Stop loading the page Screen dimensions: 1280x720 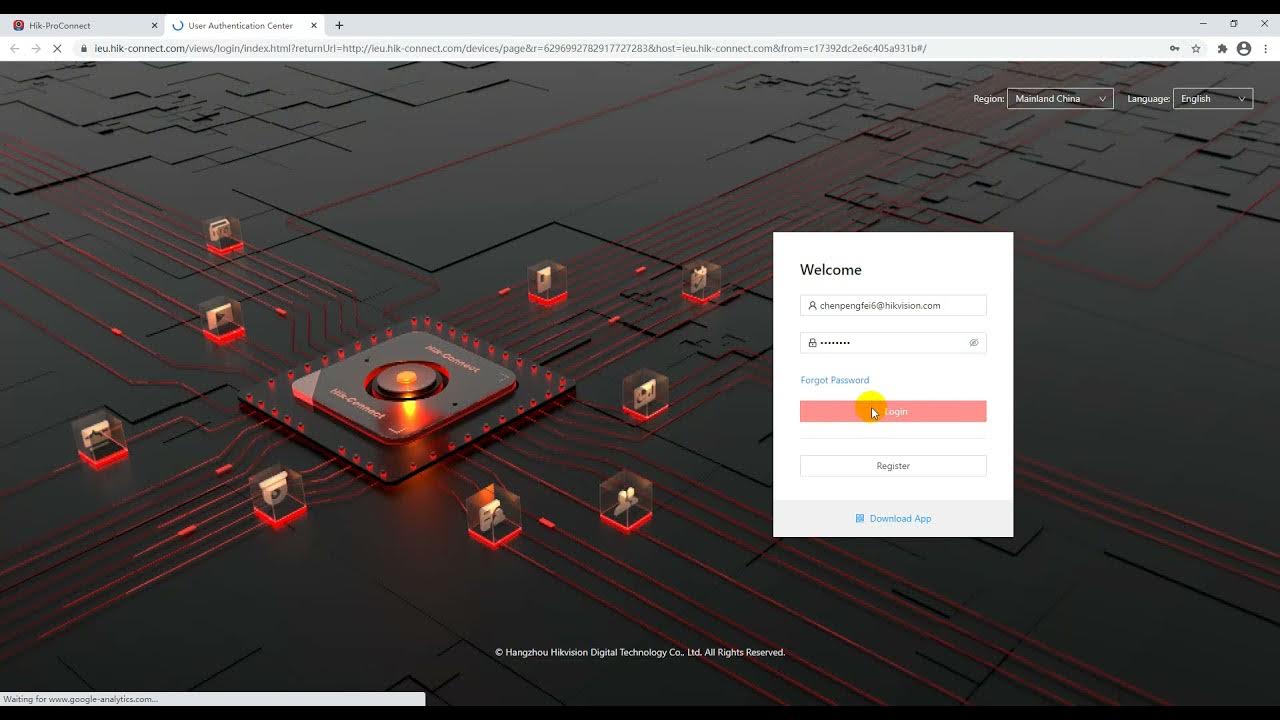click(x=58, y=48)
